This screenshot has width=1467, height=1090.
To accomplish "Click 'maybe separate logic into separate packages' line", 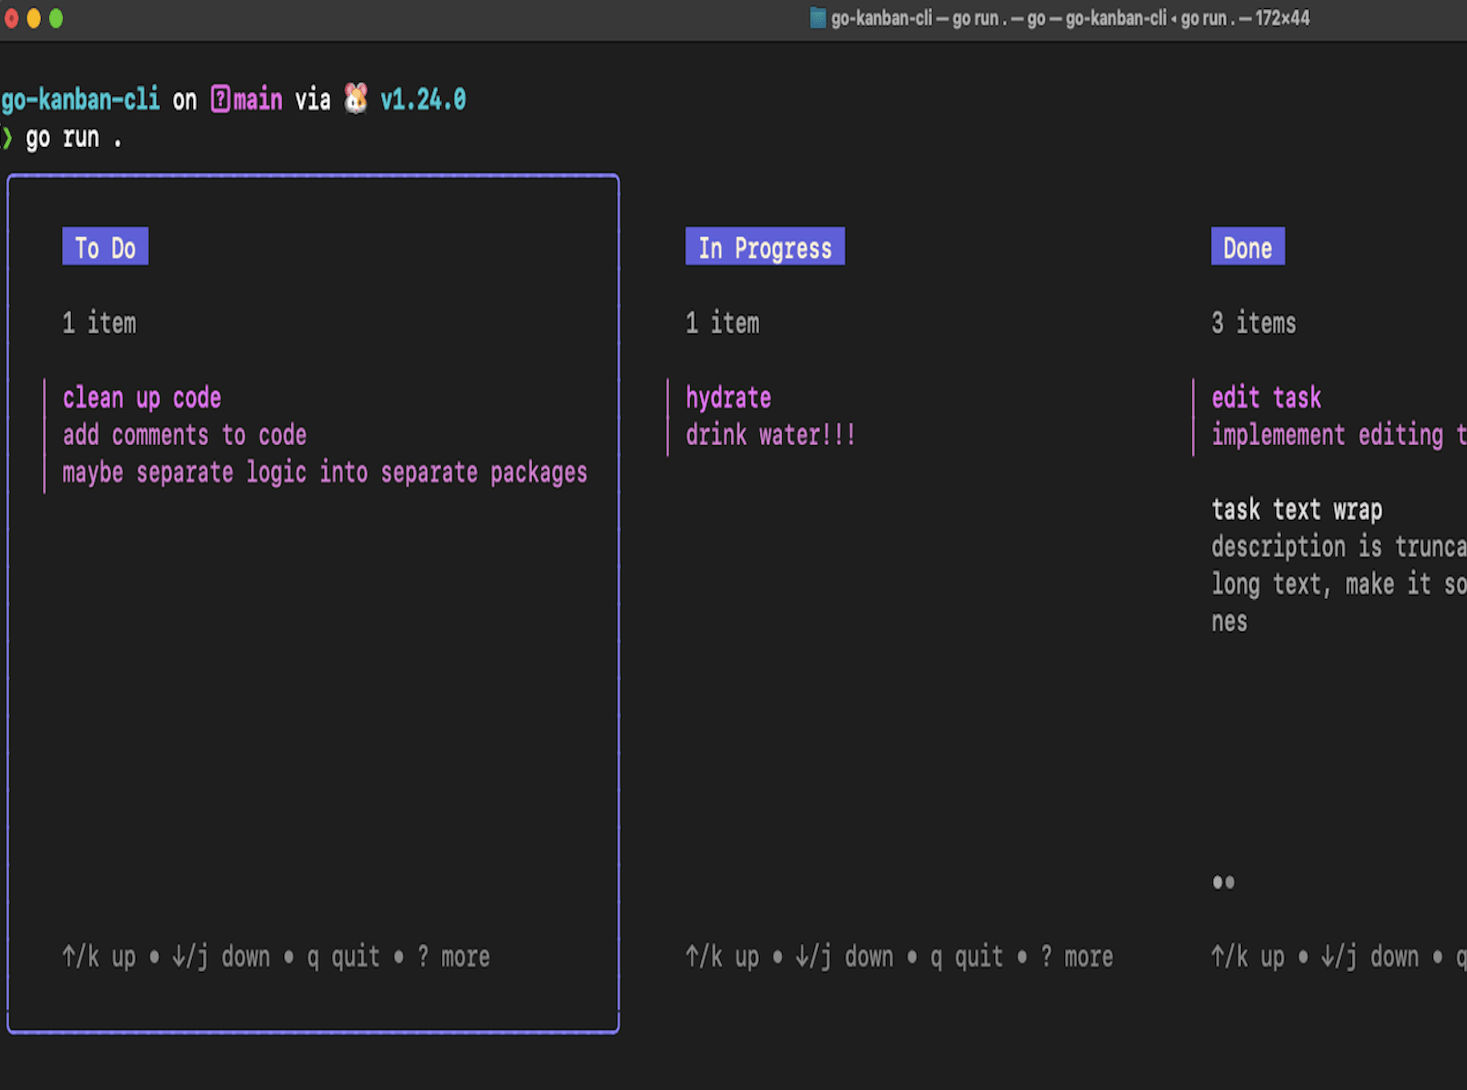I will pos(325,472).
